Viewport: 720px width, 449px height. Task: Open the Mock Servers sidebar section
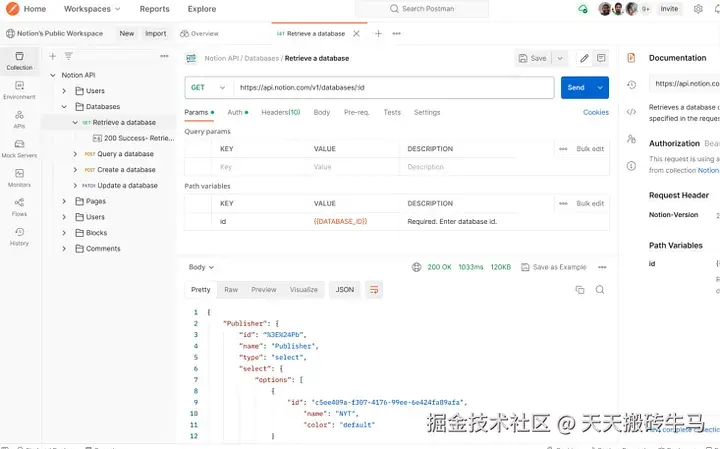tap(19, 149)
